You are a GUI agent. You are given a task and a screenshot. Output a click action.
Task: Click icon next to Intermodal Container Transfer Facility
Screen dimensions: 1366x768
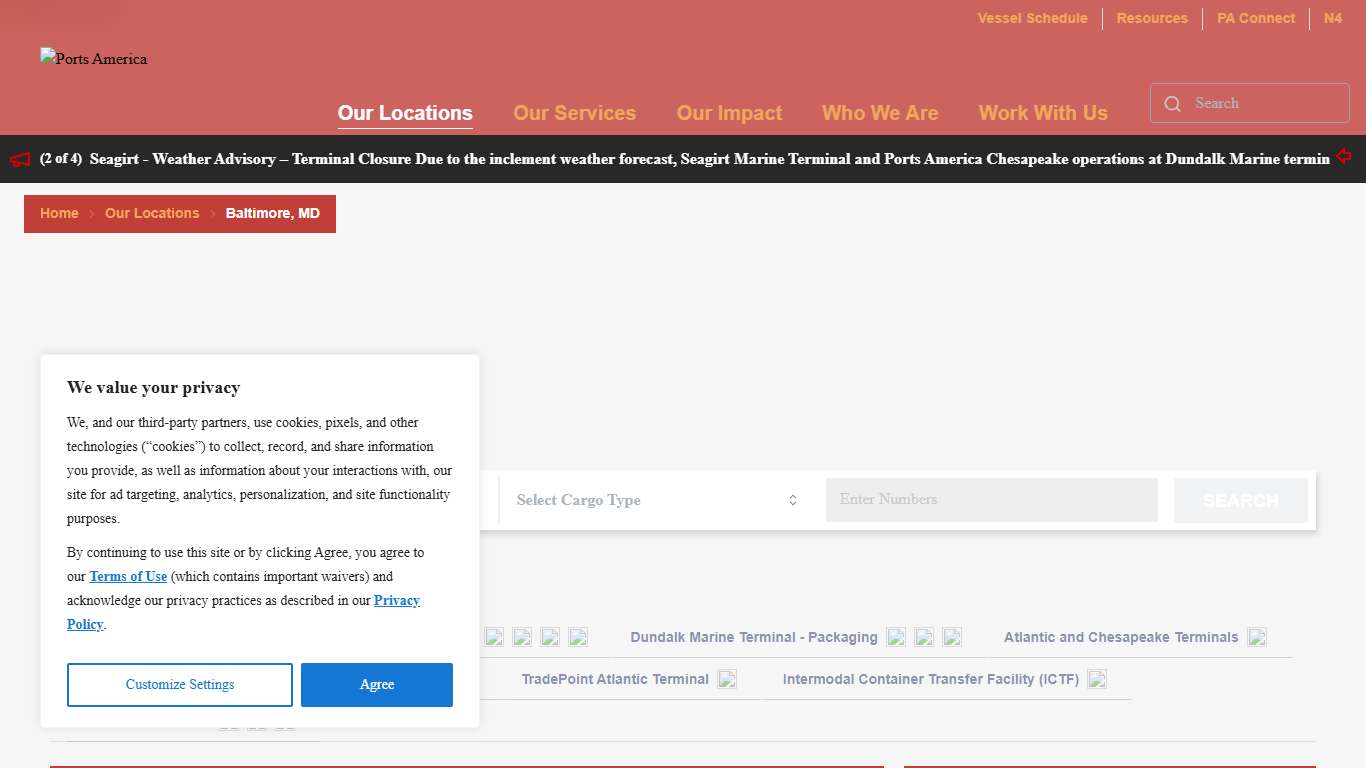click(1097, 680)
